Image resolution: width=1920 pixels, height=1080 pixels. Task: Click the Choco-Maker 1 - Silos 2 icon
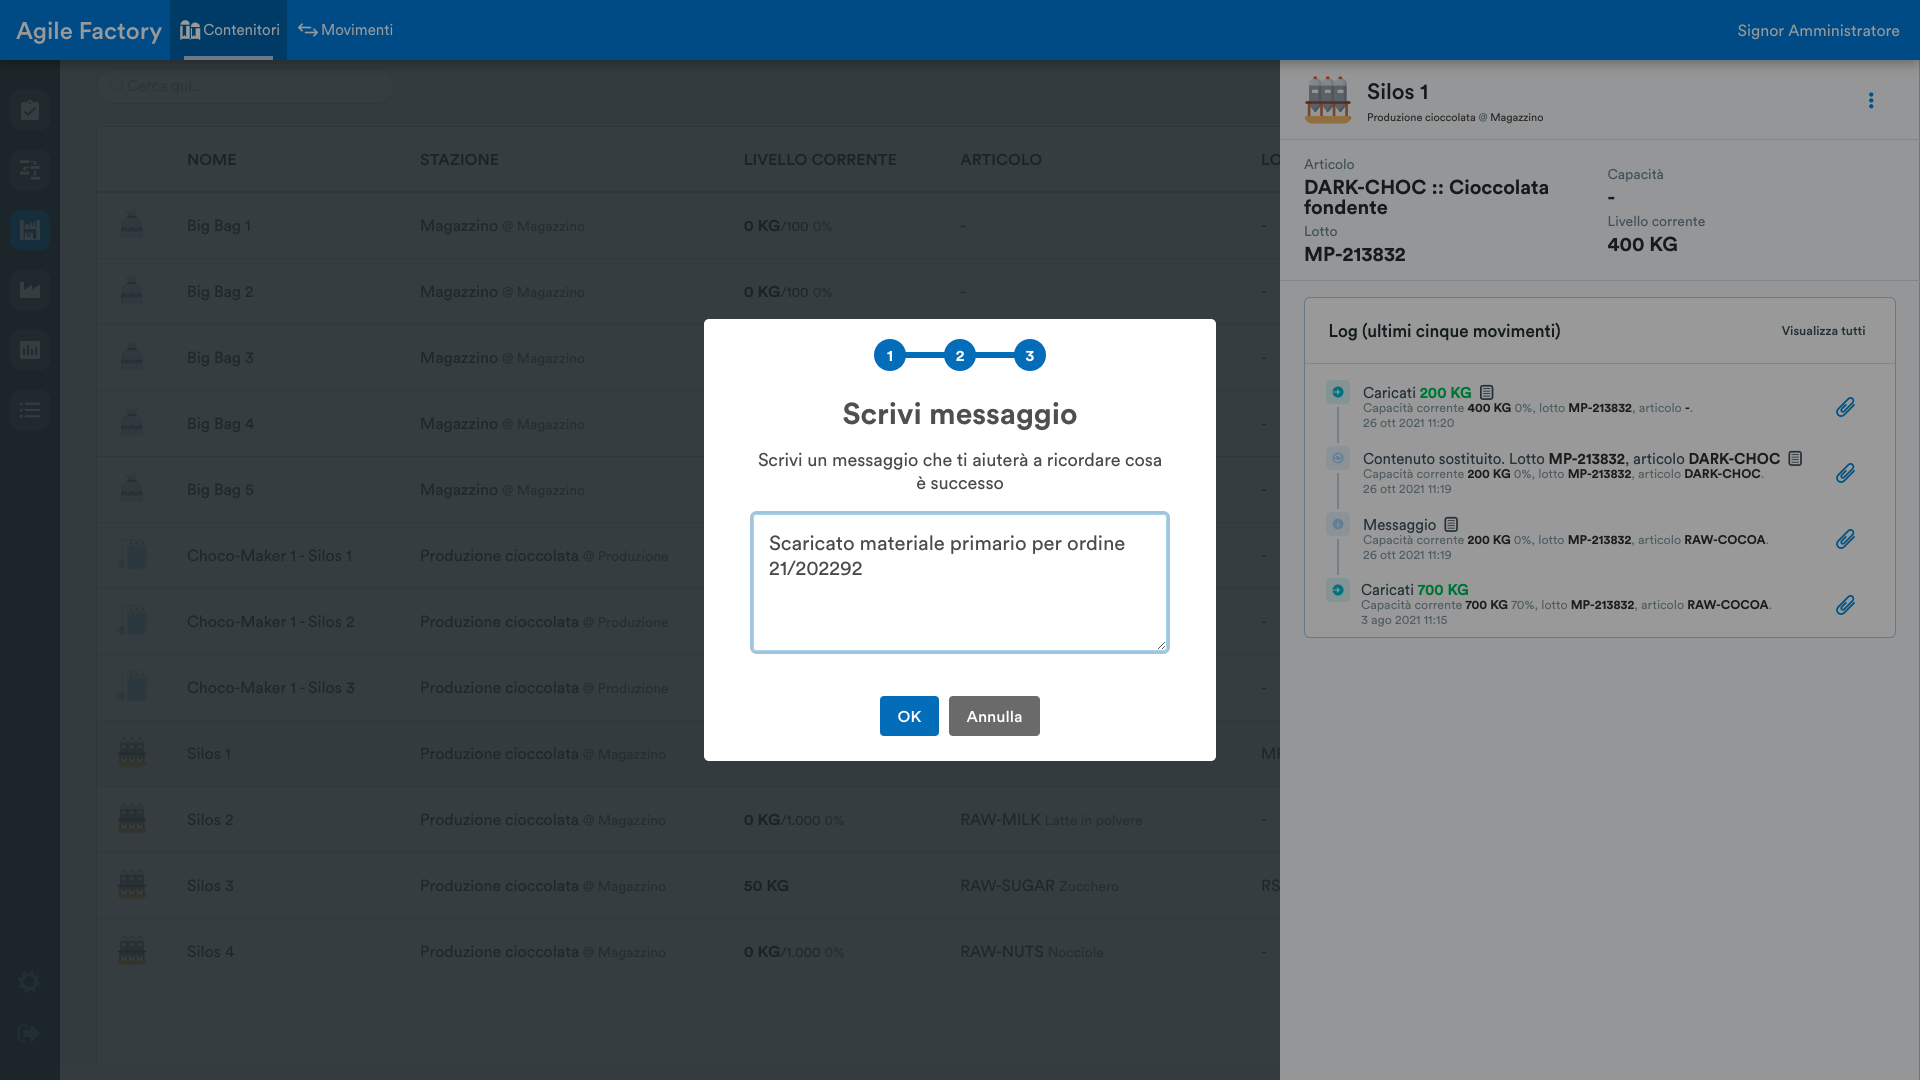(x=132, y=622)
